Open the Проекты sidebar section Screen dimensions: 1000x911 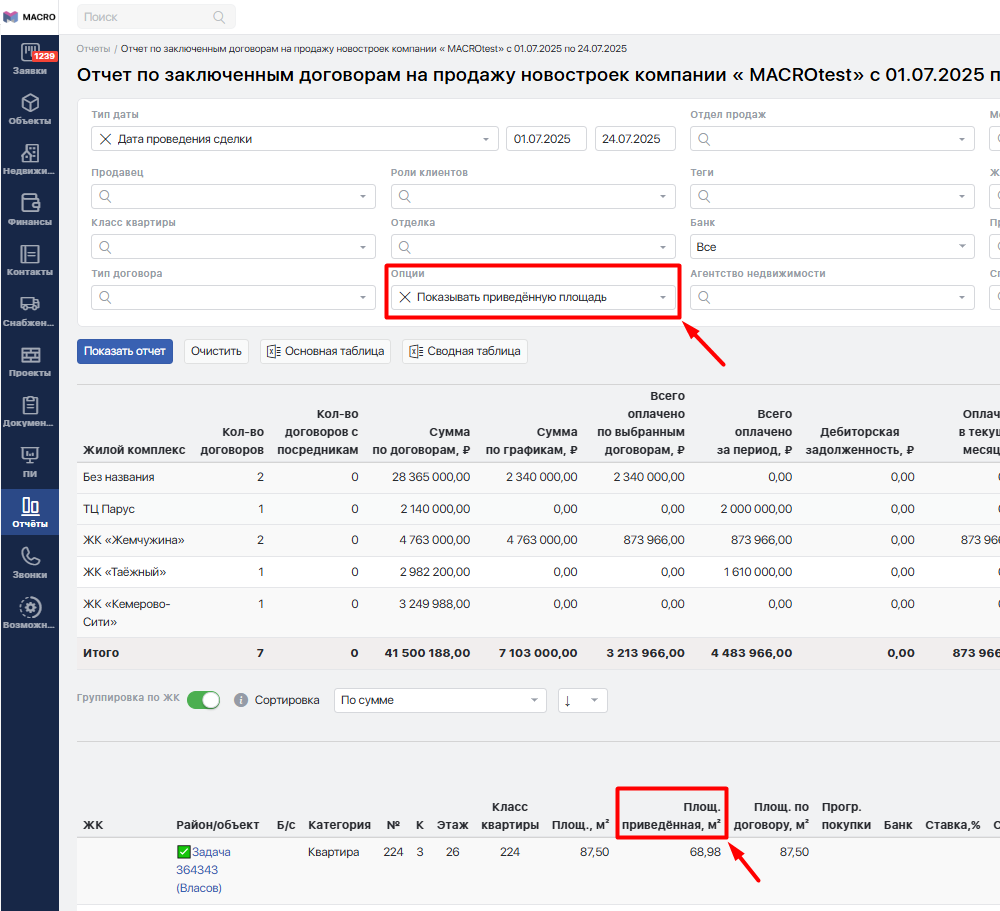[29, 362]
